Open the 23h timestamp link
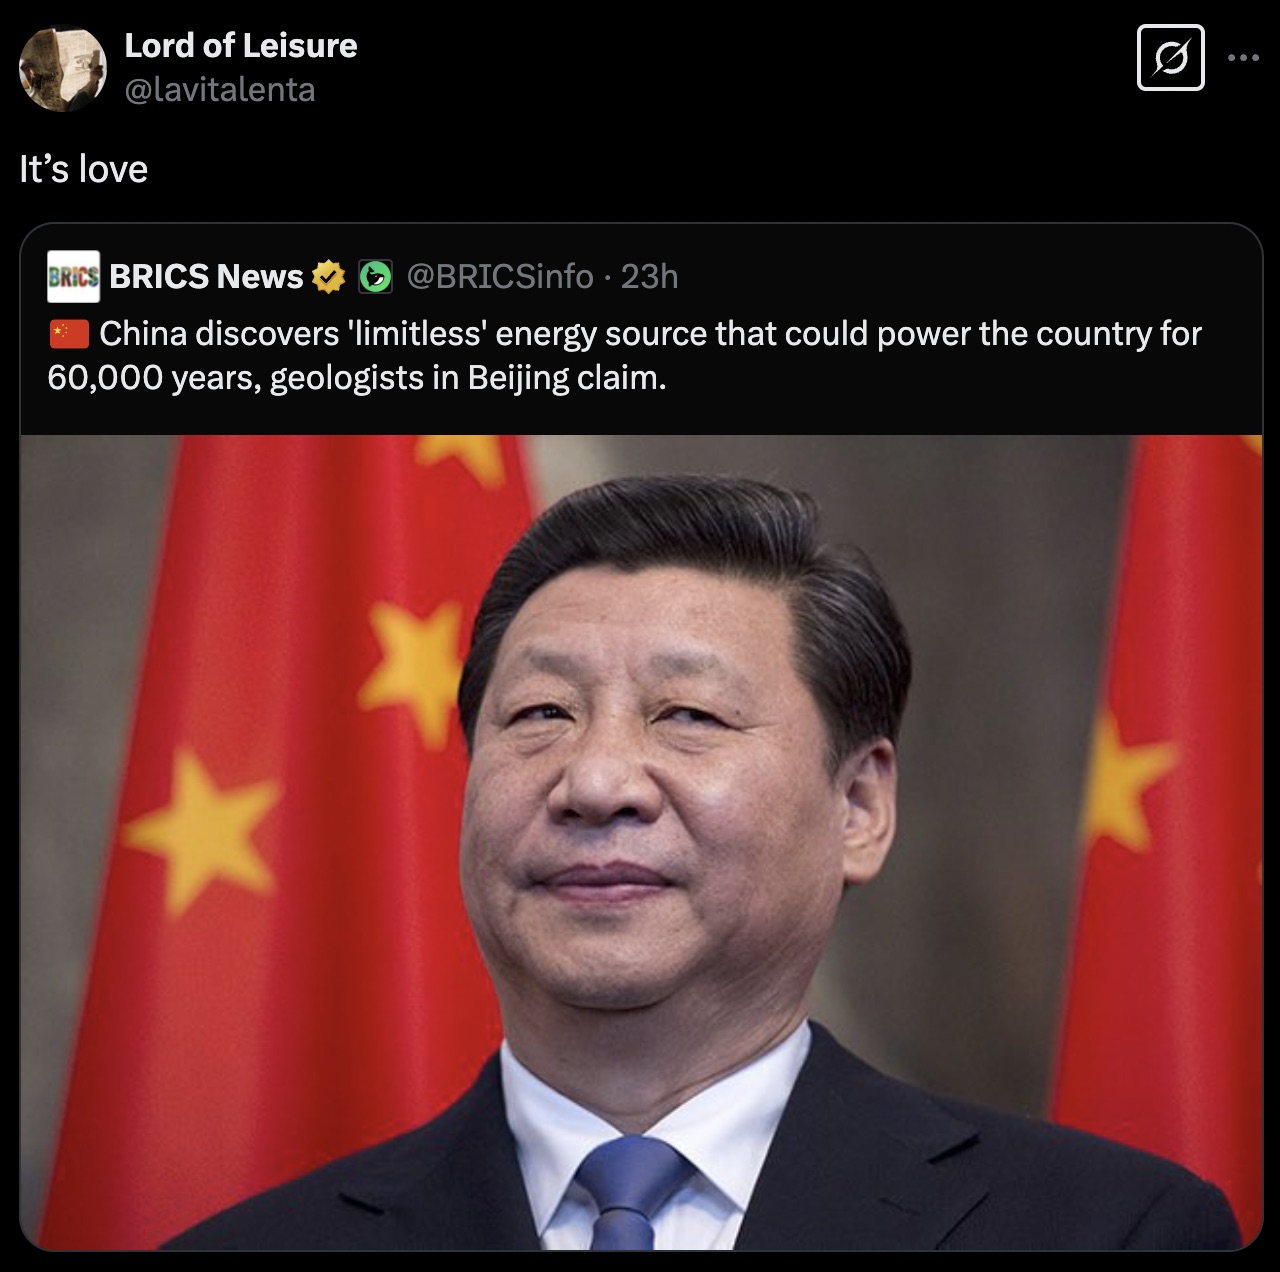The height and width of the screenshot is (1272, 1280). point(650,276)
